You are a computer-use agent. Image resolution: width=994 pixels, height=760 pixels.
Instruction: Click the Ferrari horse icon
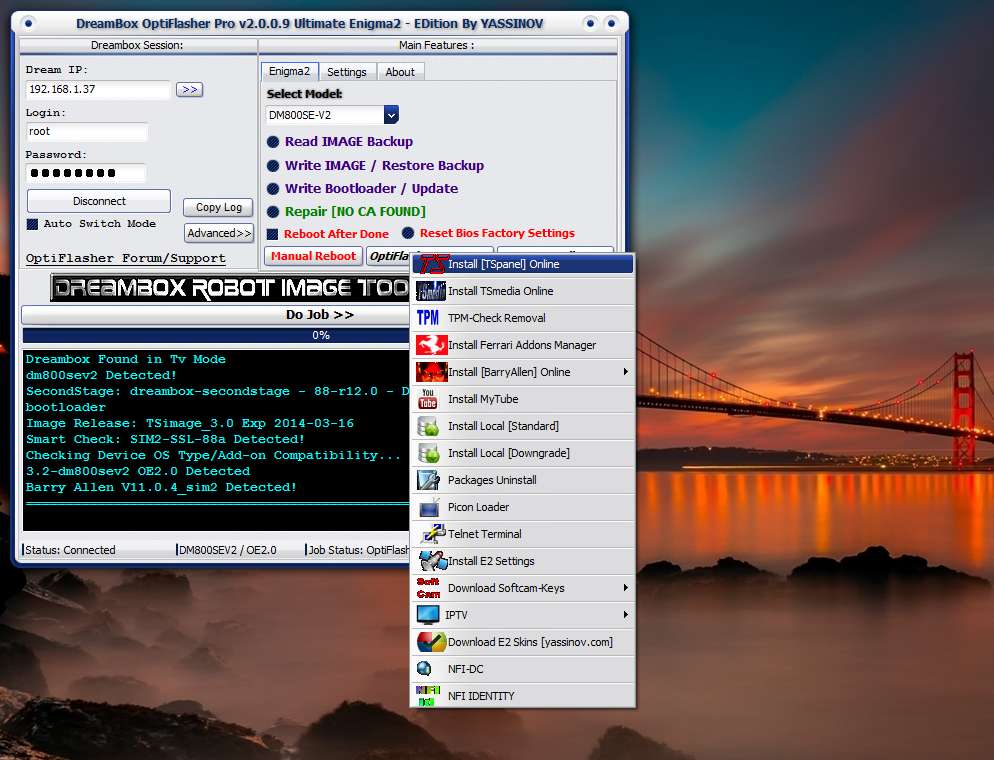point(431,345)
